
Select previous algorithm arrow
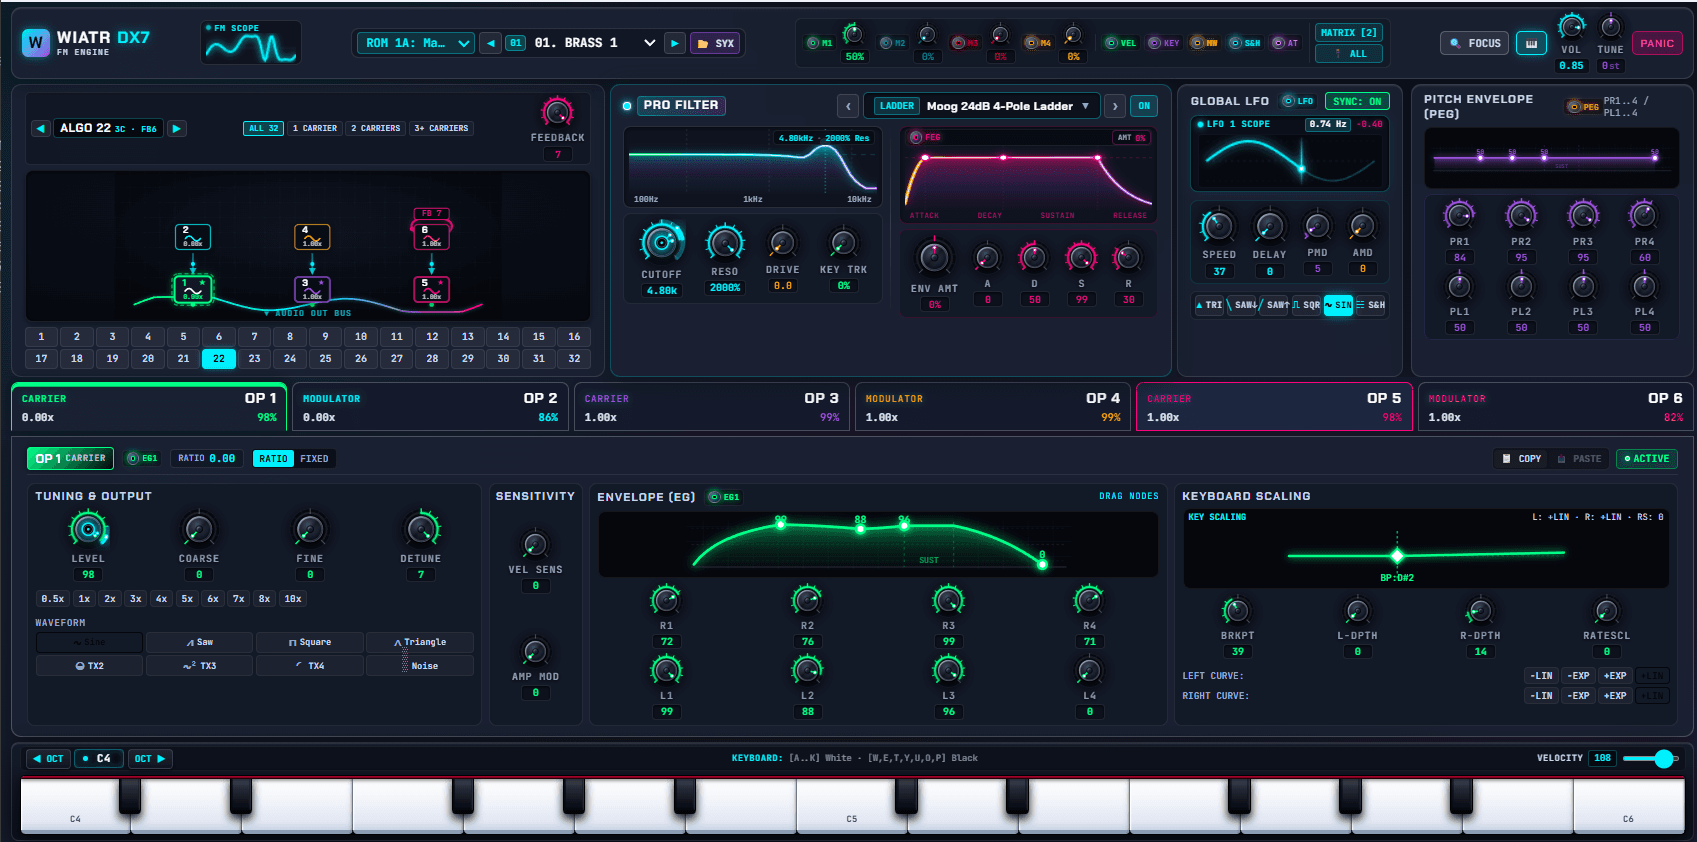(41, 128)
